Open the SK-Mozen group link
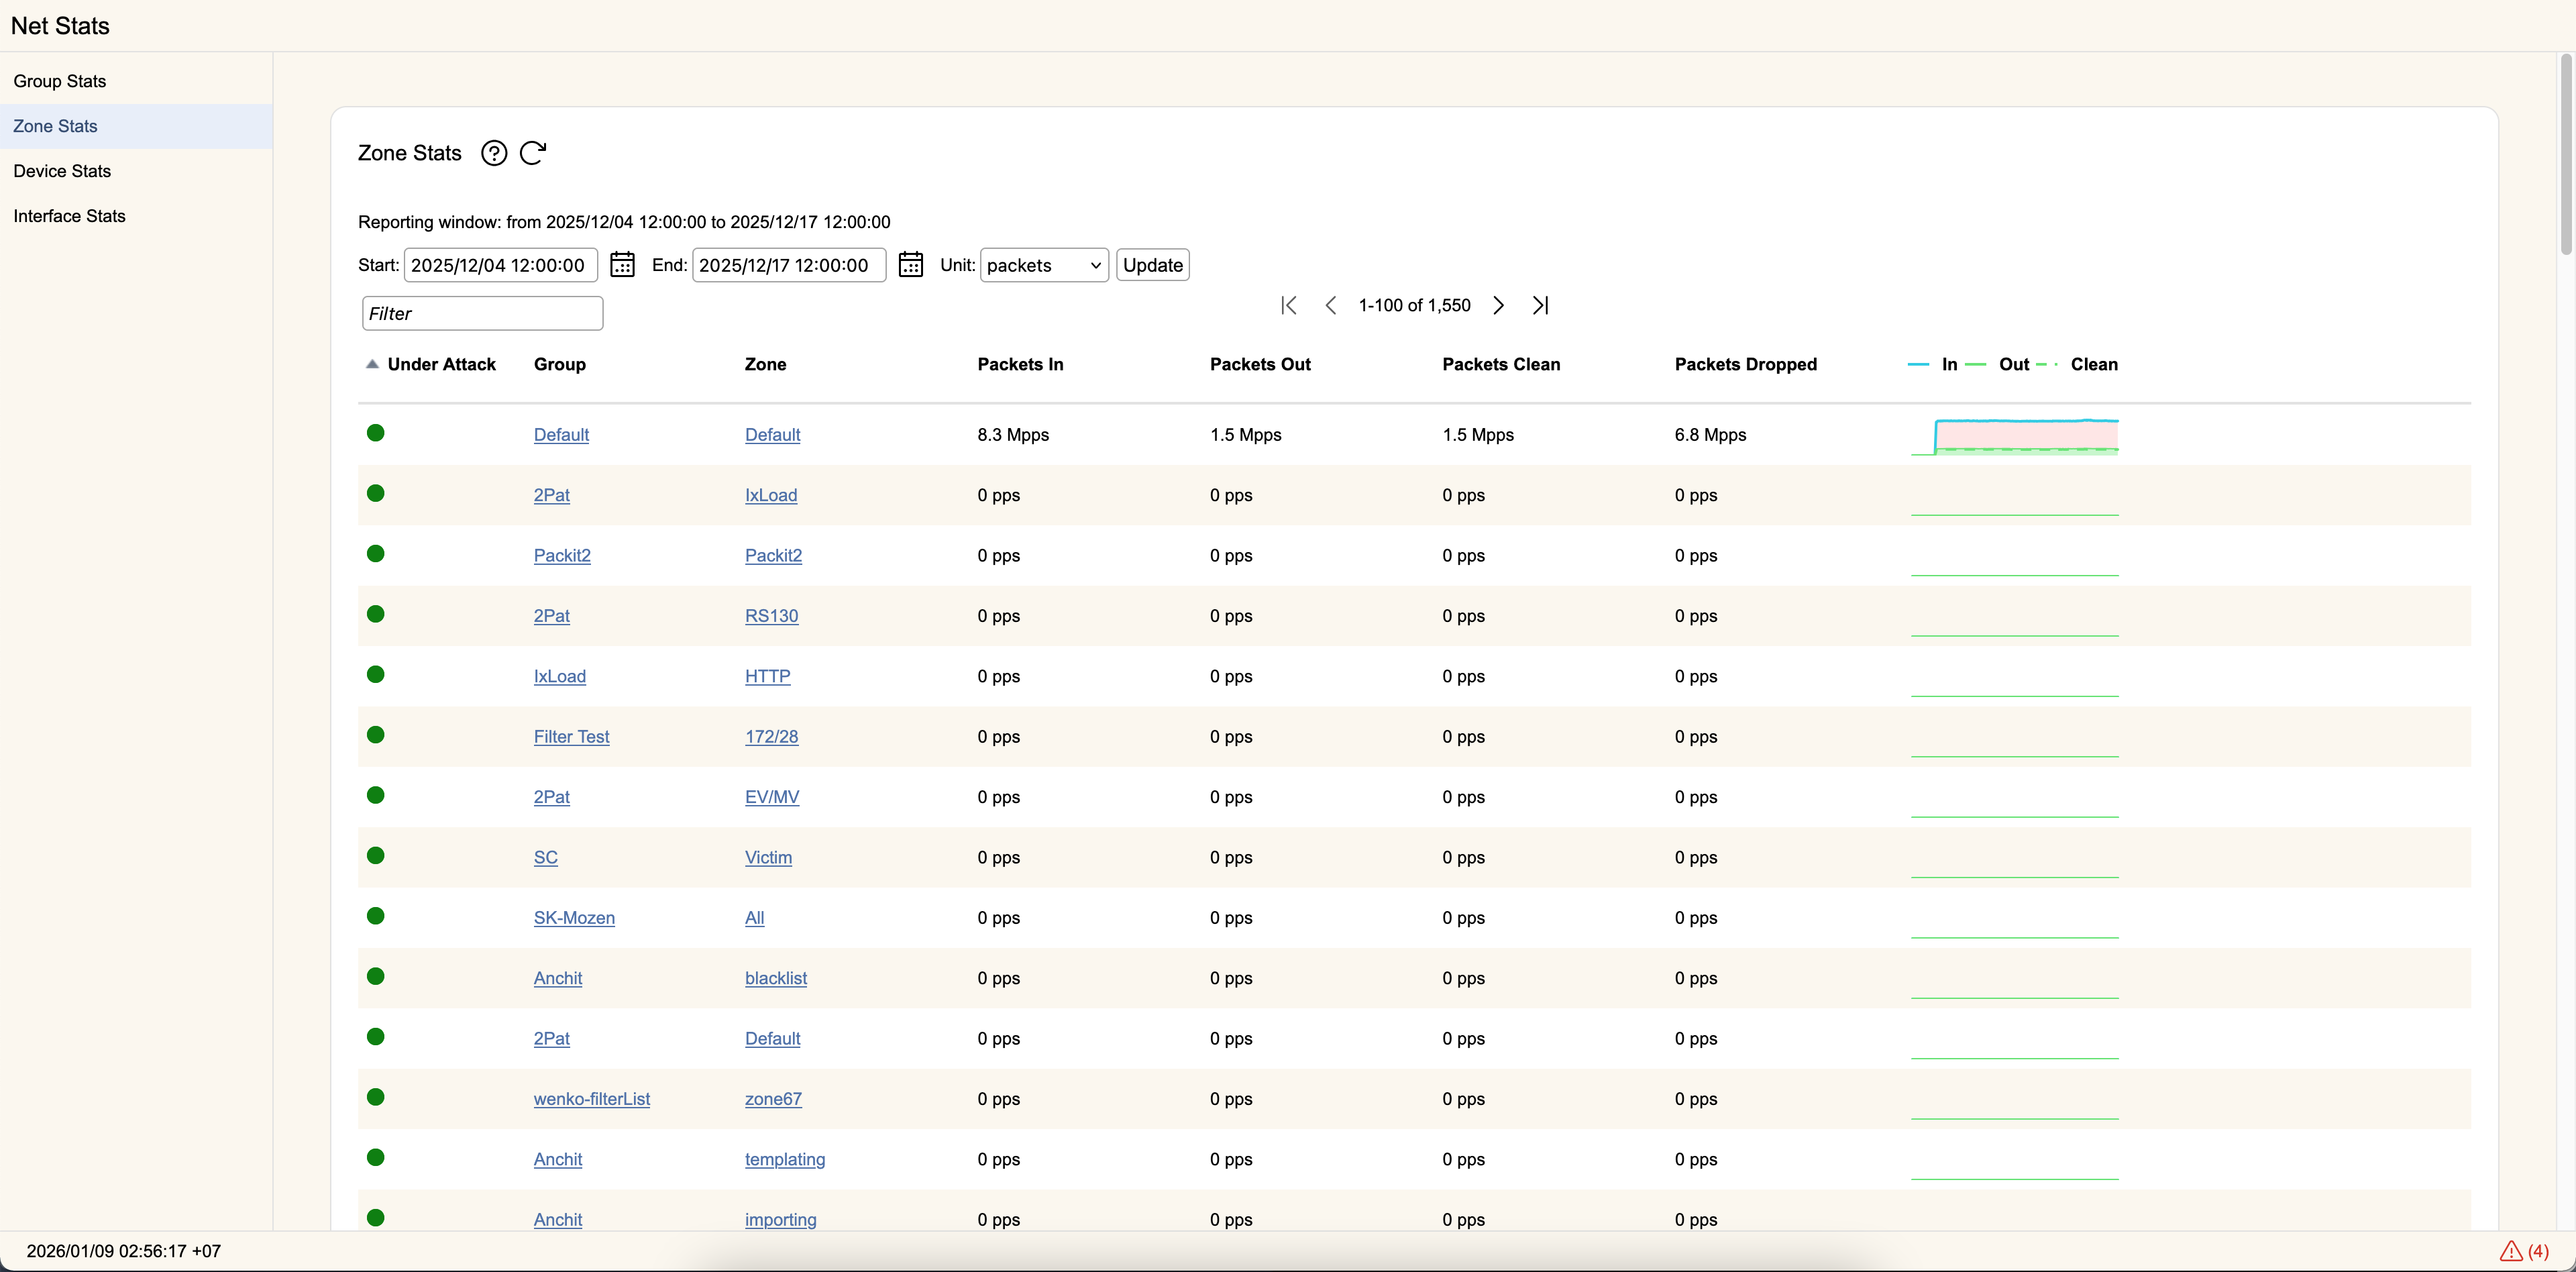 (574, 918)
